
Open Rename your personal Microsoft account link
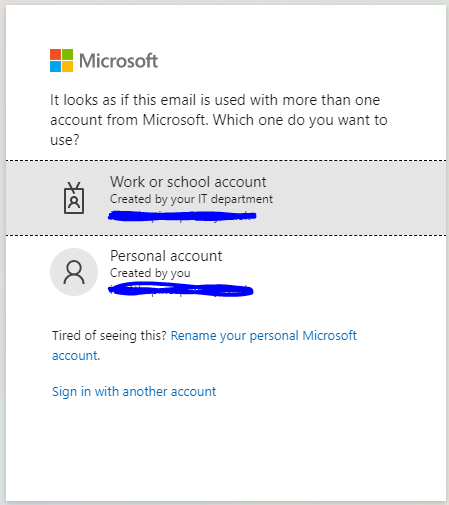point(204,345)
